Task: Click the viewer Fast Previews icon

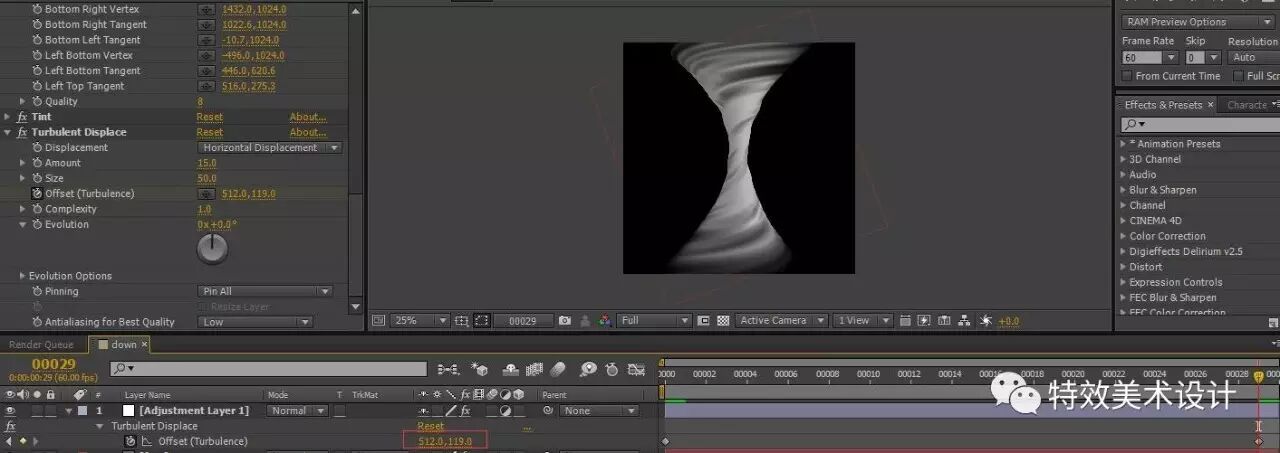Action: pos(924,321)
